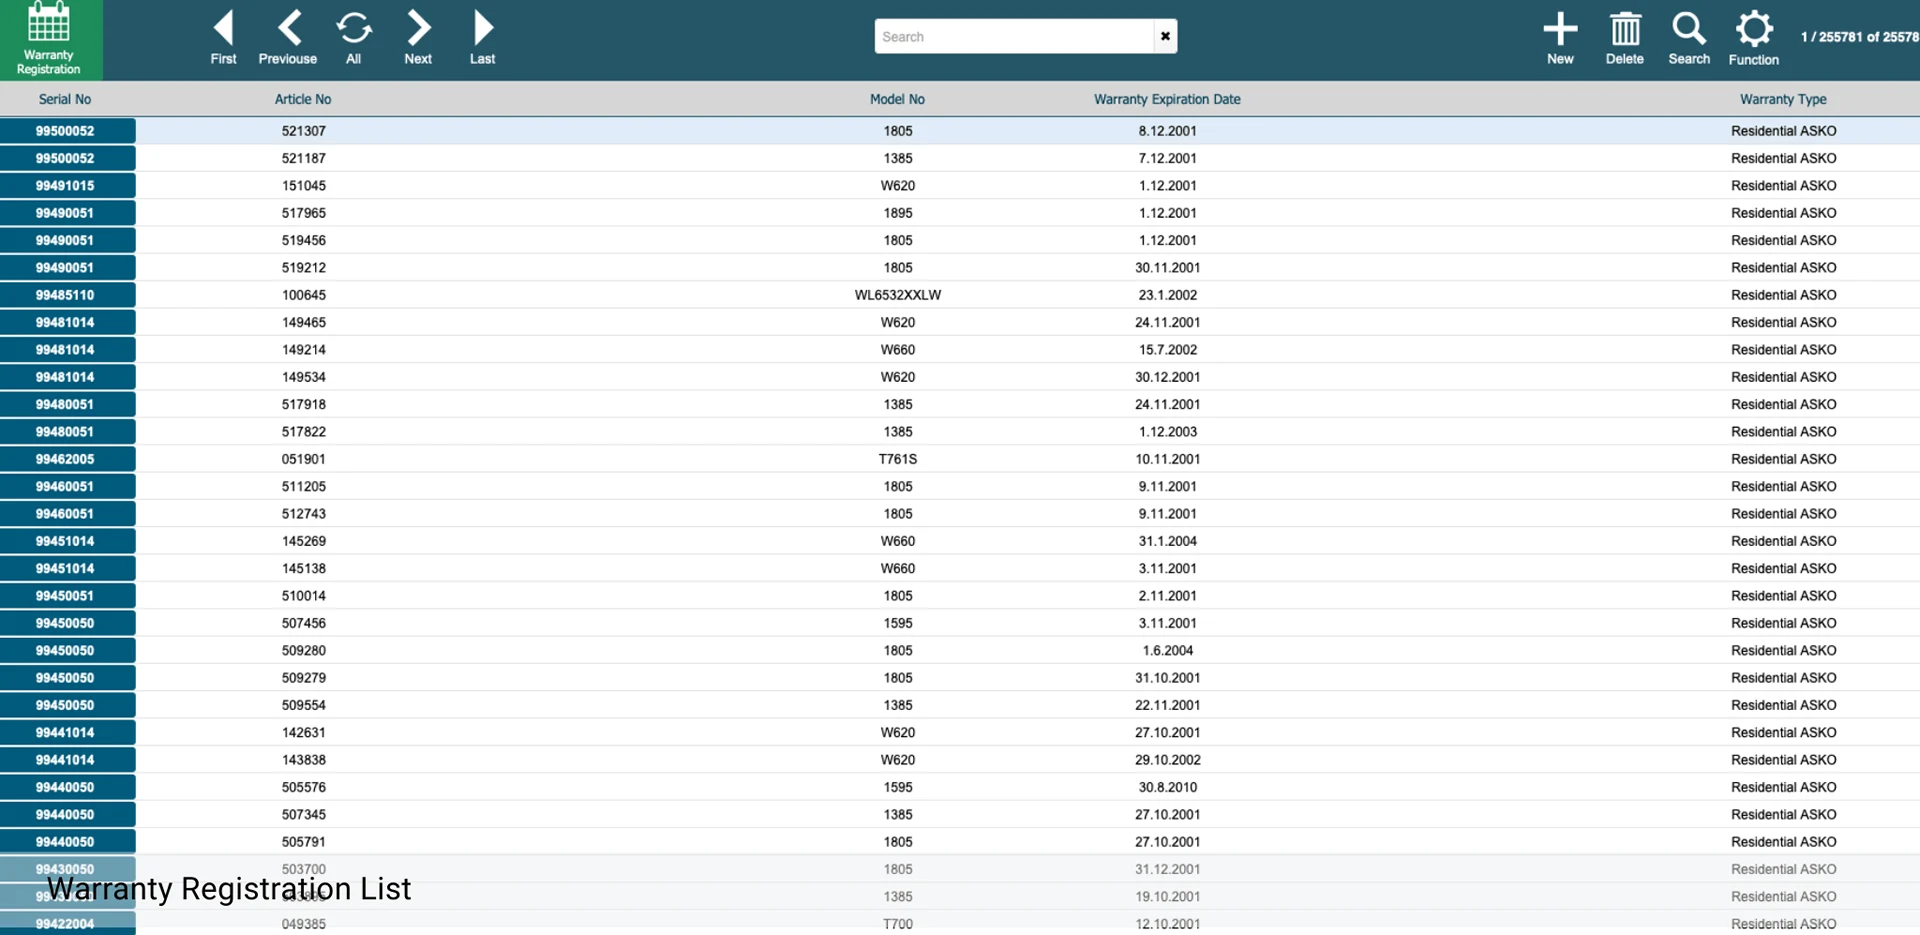This screenshot has height=935, width=1920.
Task: Delete the current record via trash icon
Action: click(x=1625, y=38)
